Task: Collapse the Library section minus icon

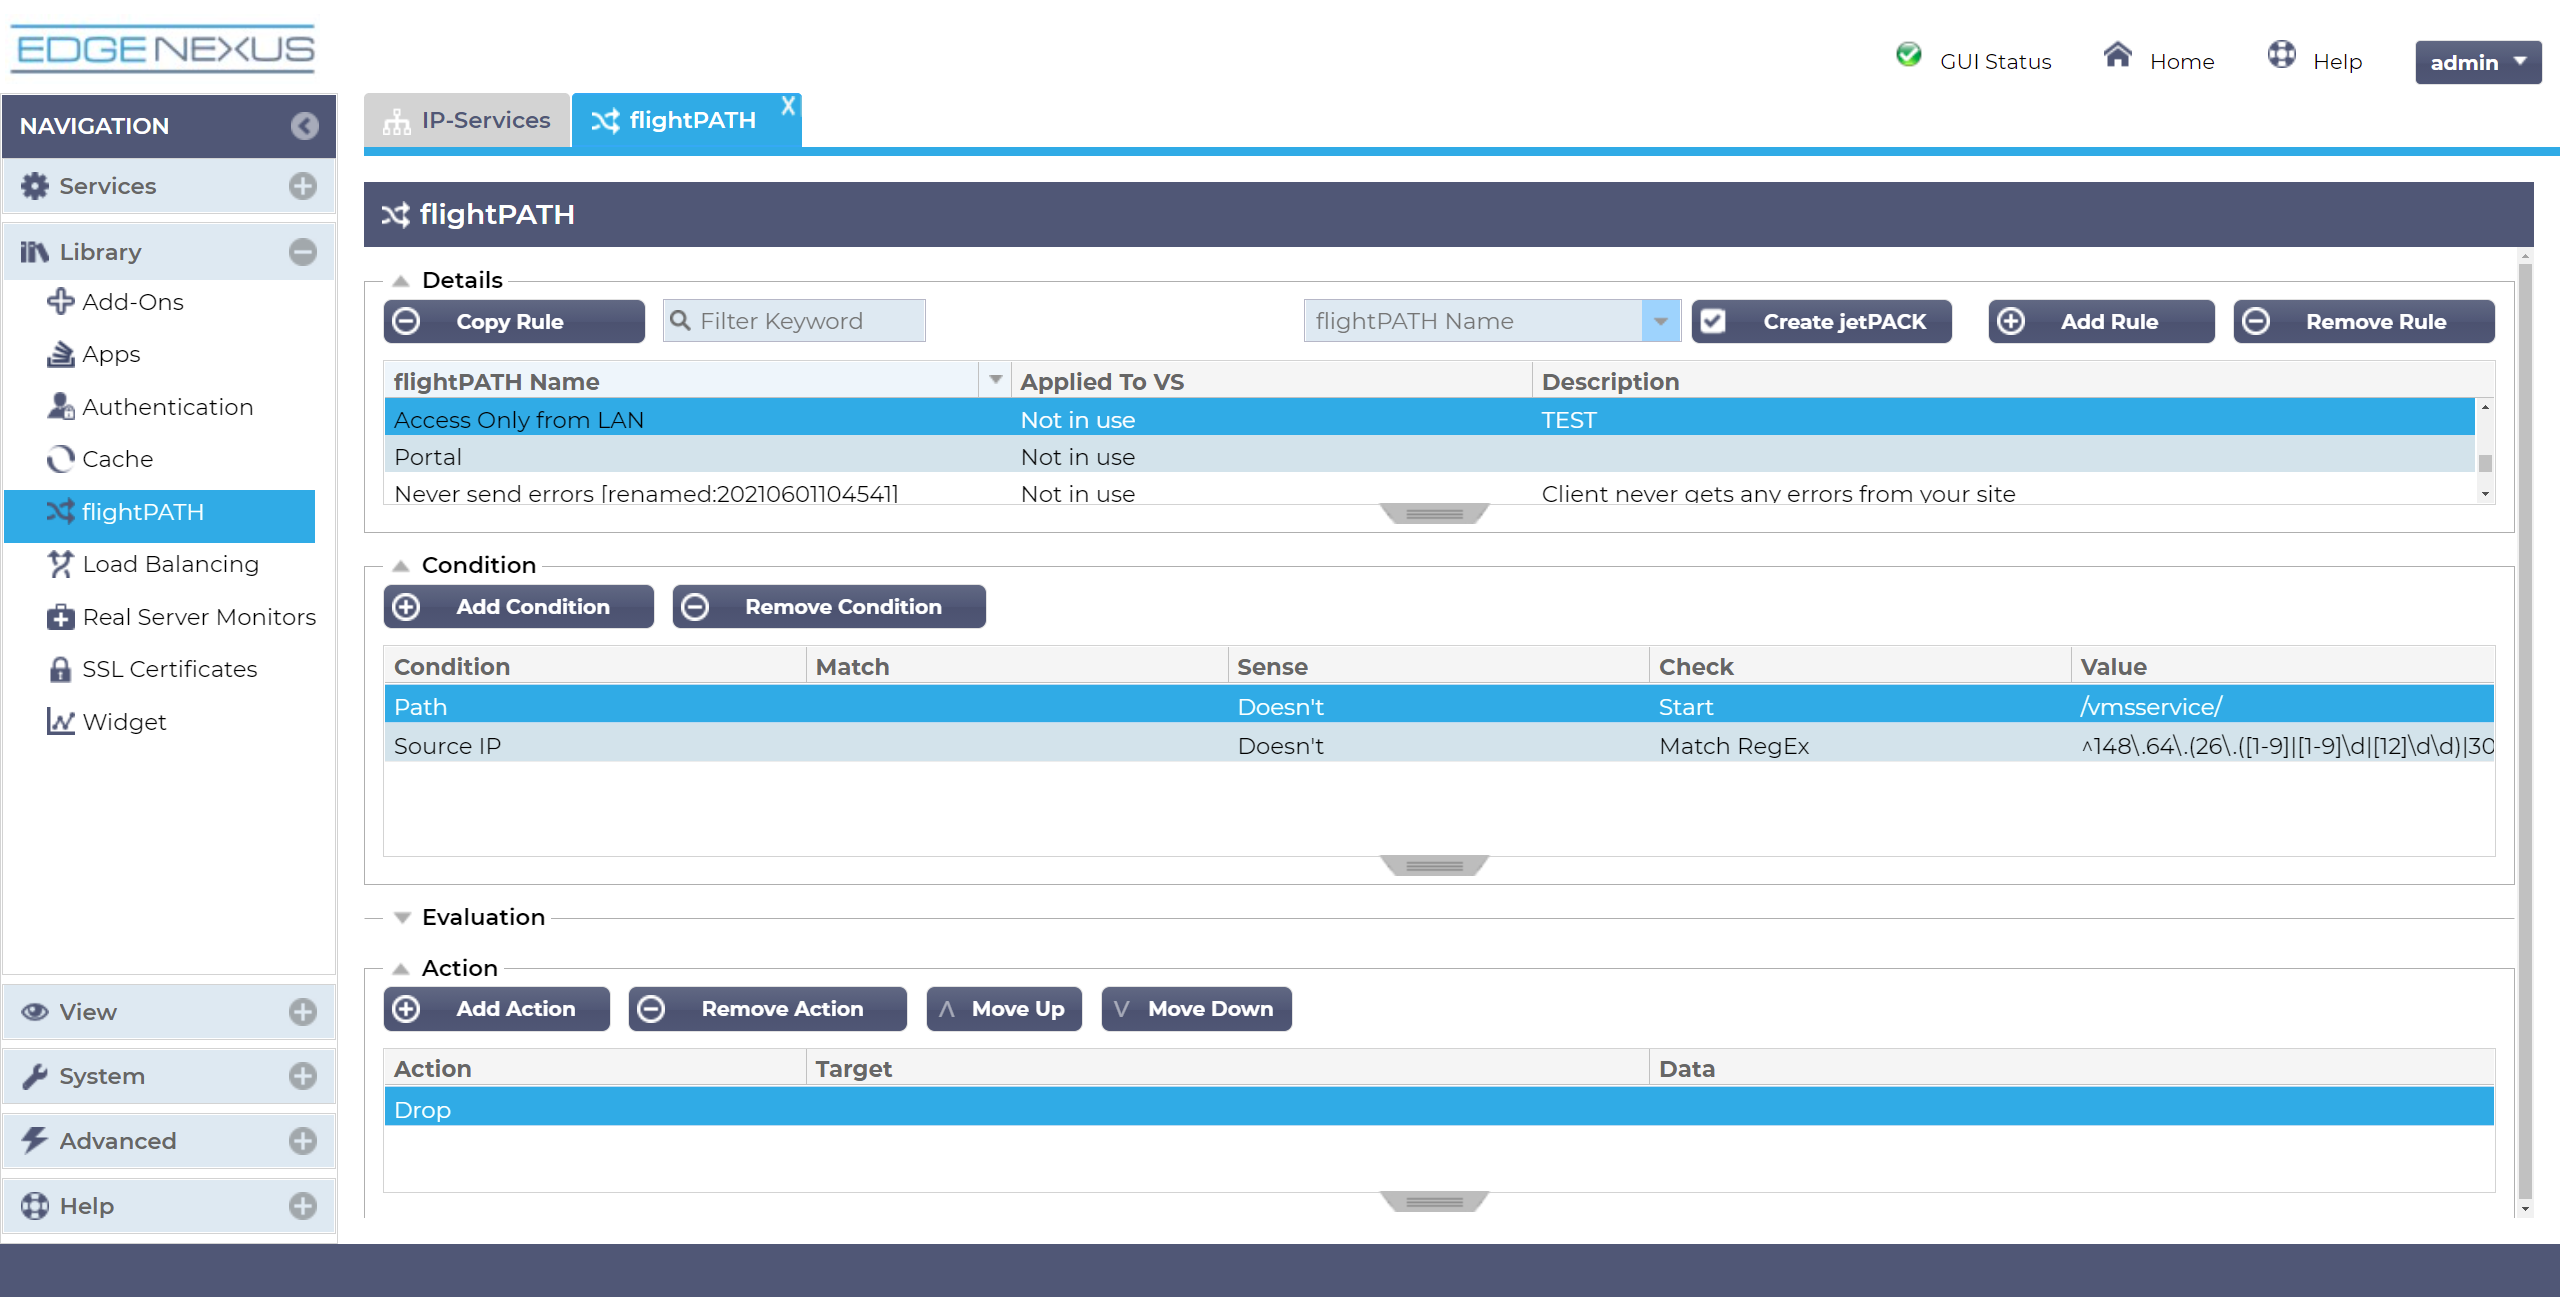Action: point(303,252)
